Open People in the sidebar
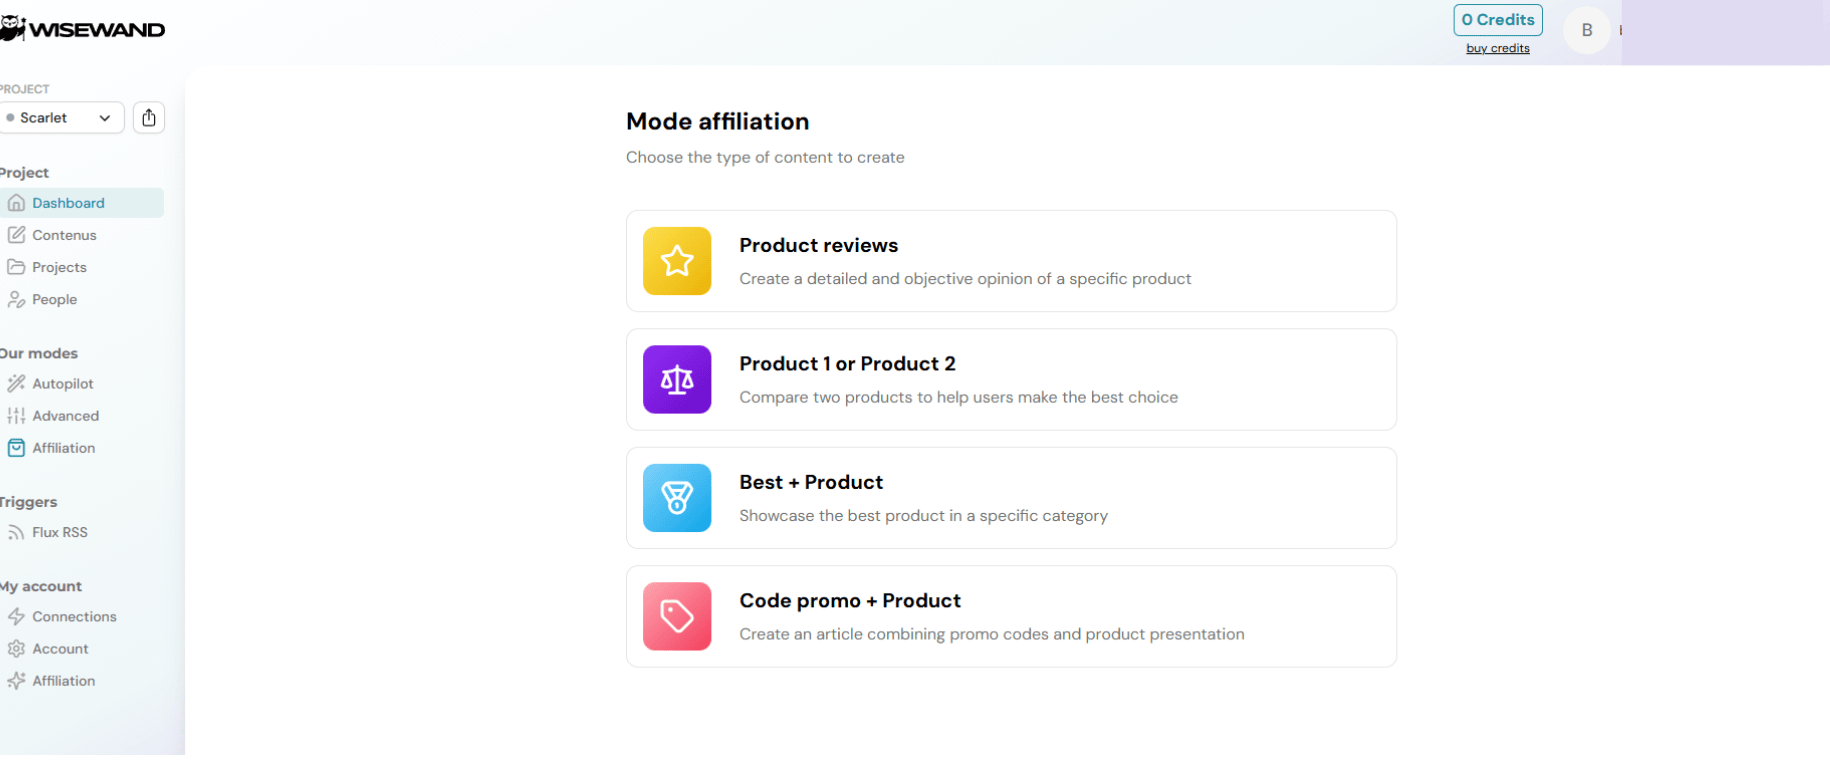The width and height of the screenshot is (1830, 760). coord(54,299)
